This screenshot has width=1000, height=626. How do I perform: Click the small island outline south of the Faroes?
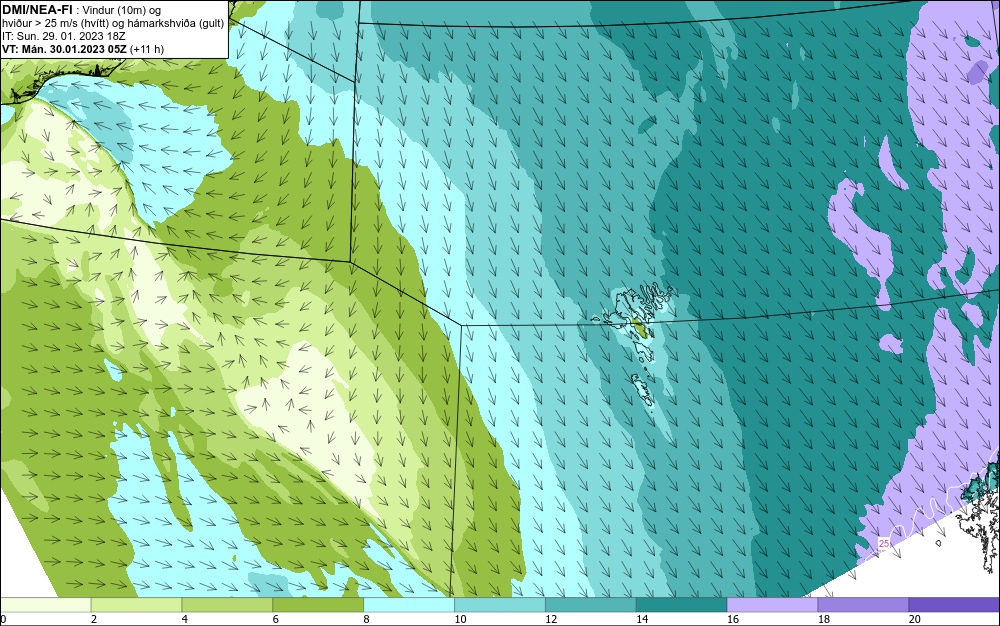644,390
